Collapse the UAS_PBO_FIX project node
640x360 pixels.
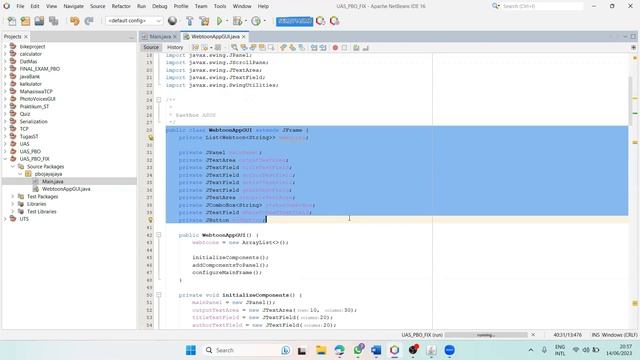tap(5, 159)
